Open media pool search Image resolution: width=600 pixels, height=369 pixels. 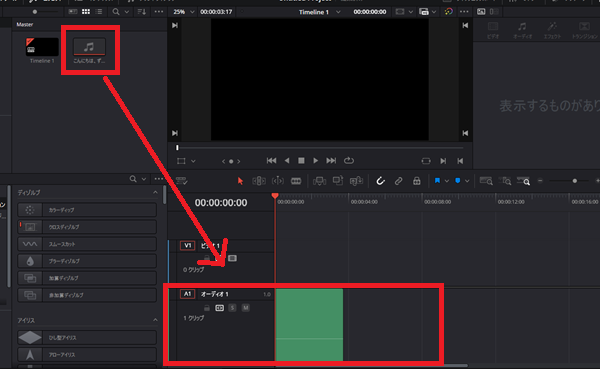(x=116, y=12)
